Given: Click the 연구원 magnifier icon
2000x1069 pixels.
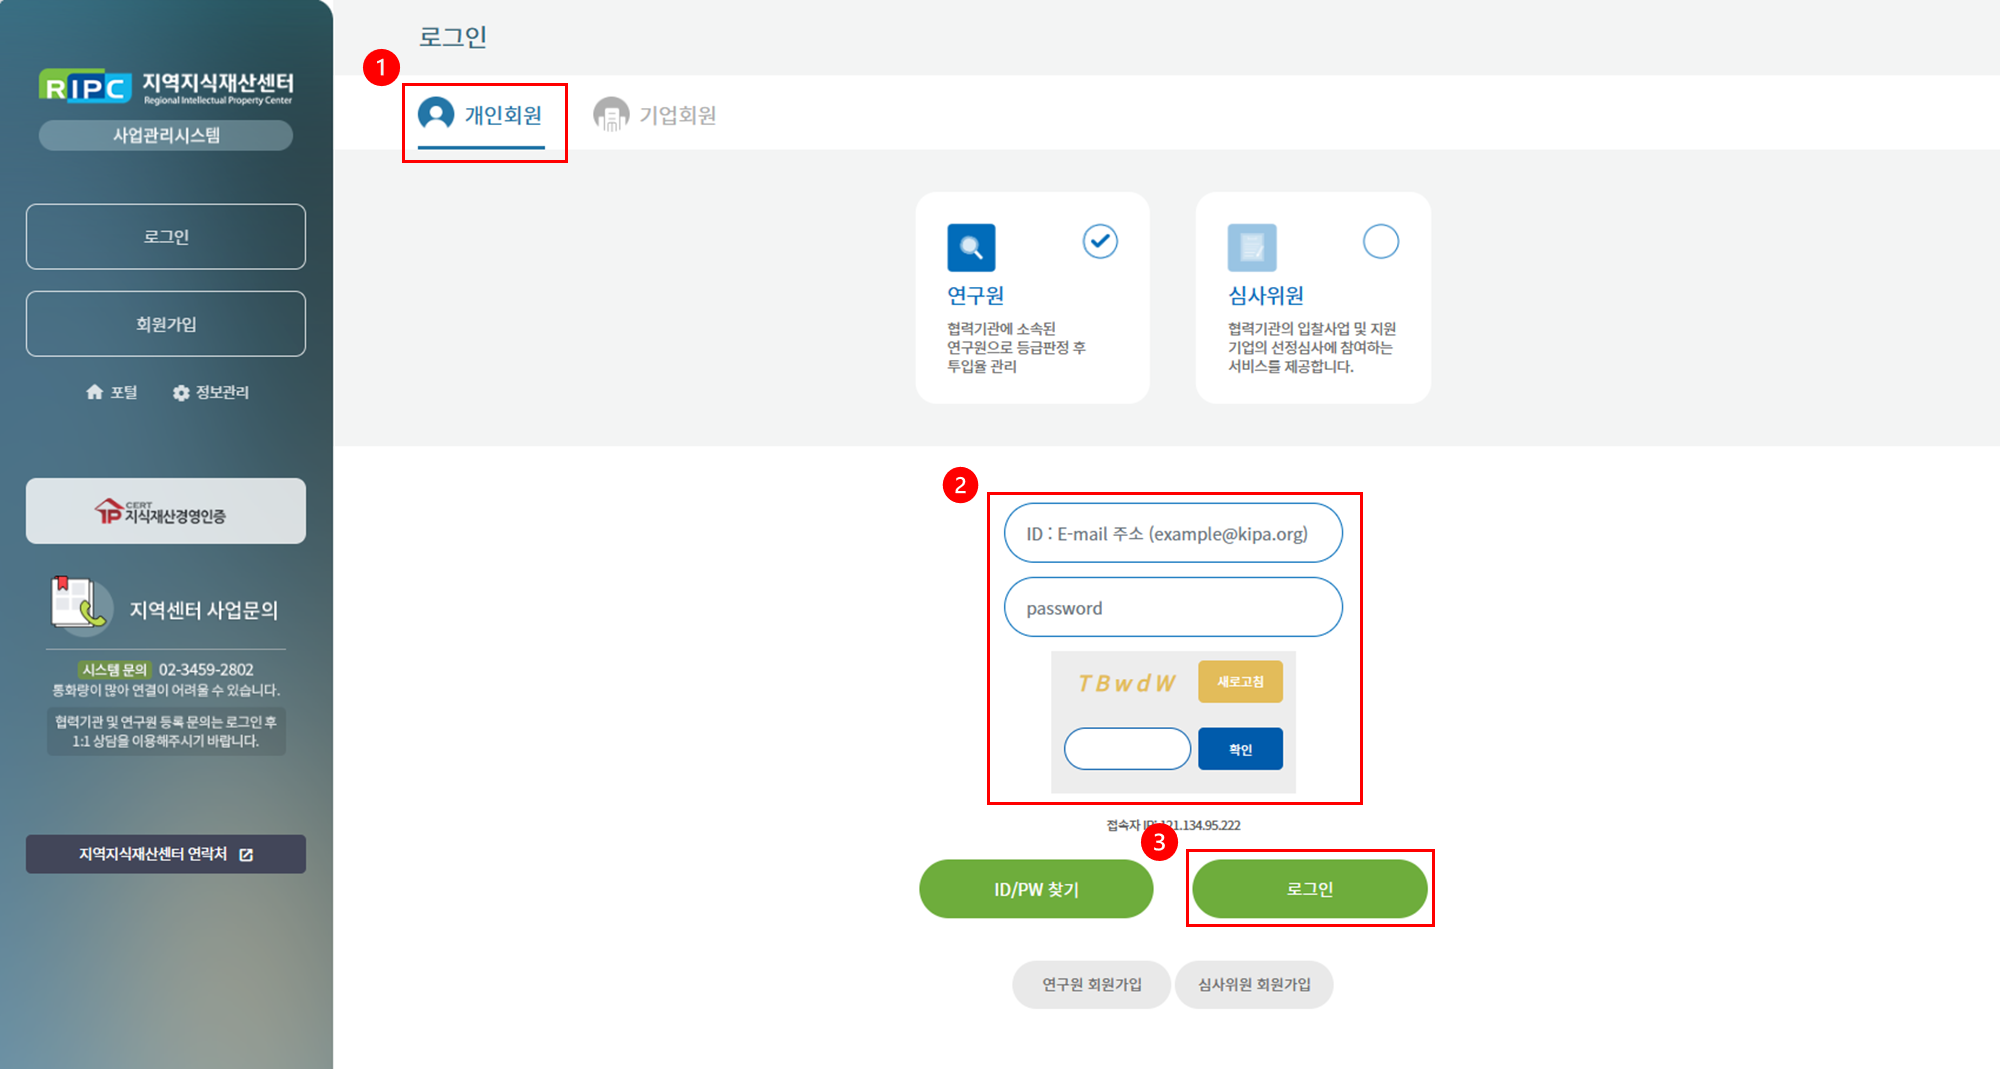Looking at the screenshot, I should [x=971, y=247].
